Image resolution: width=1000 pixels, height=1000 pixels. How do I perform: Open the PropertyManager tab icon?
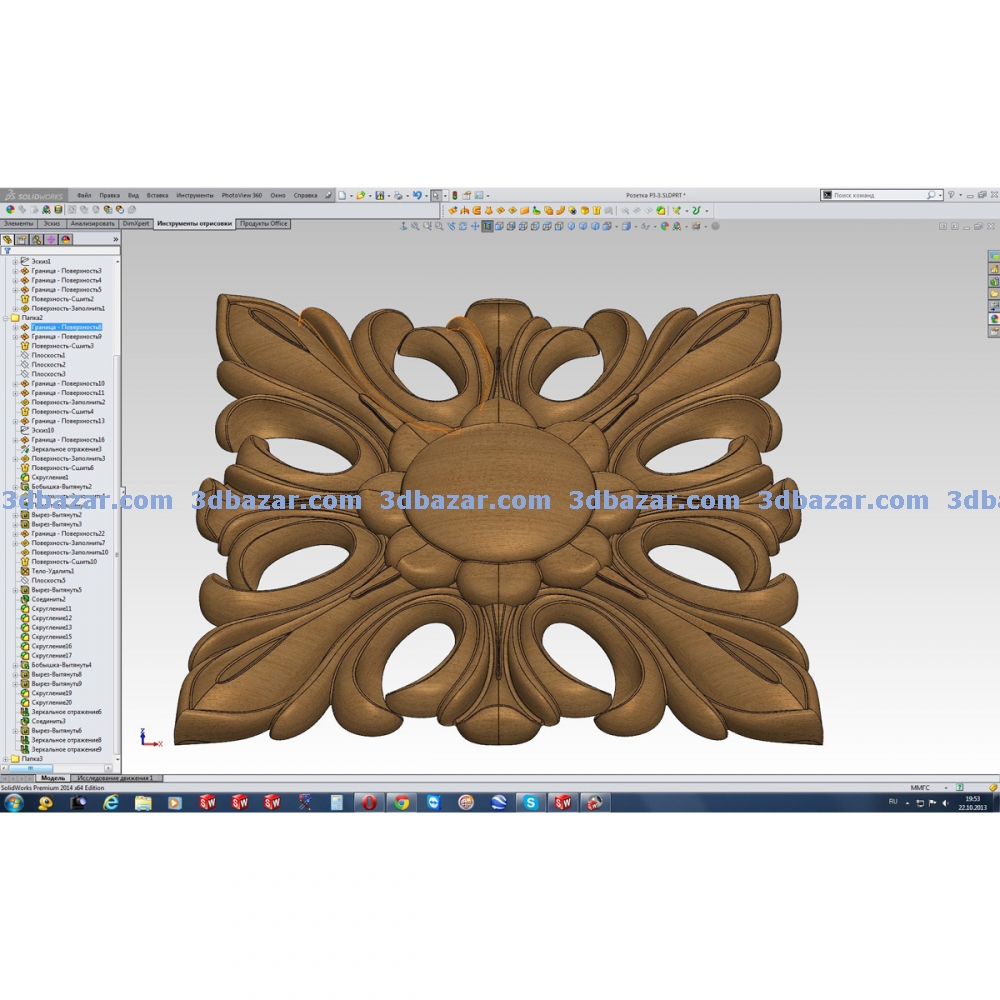22,239
